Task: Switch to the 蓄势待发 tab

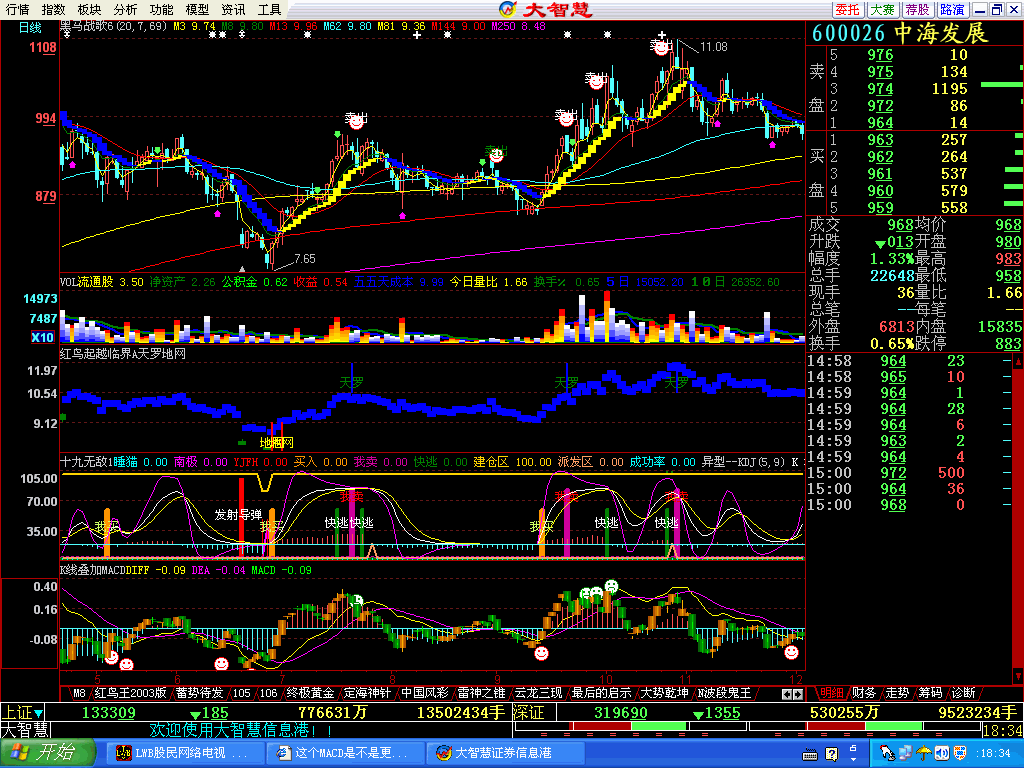Action: [199, 693]
